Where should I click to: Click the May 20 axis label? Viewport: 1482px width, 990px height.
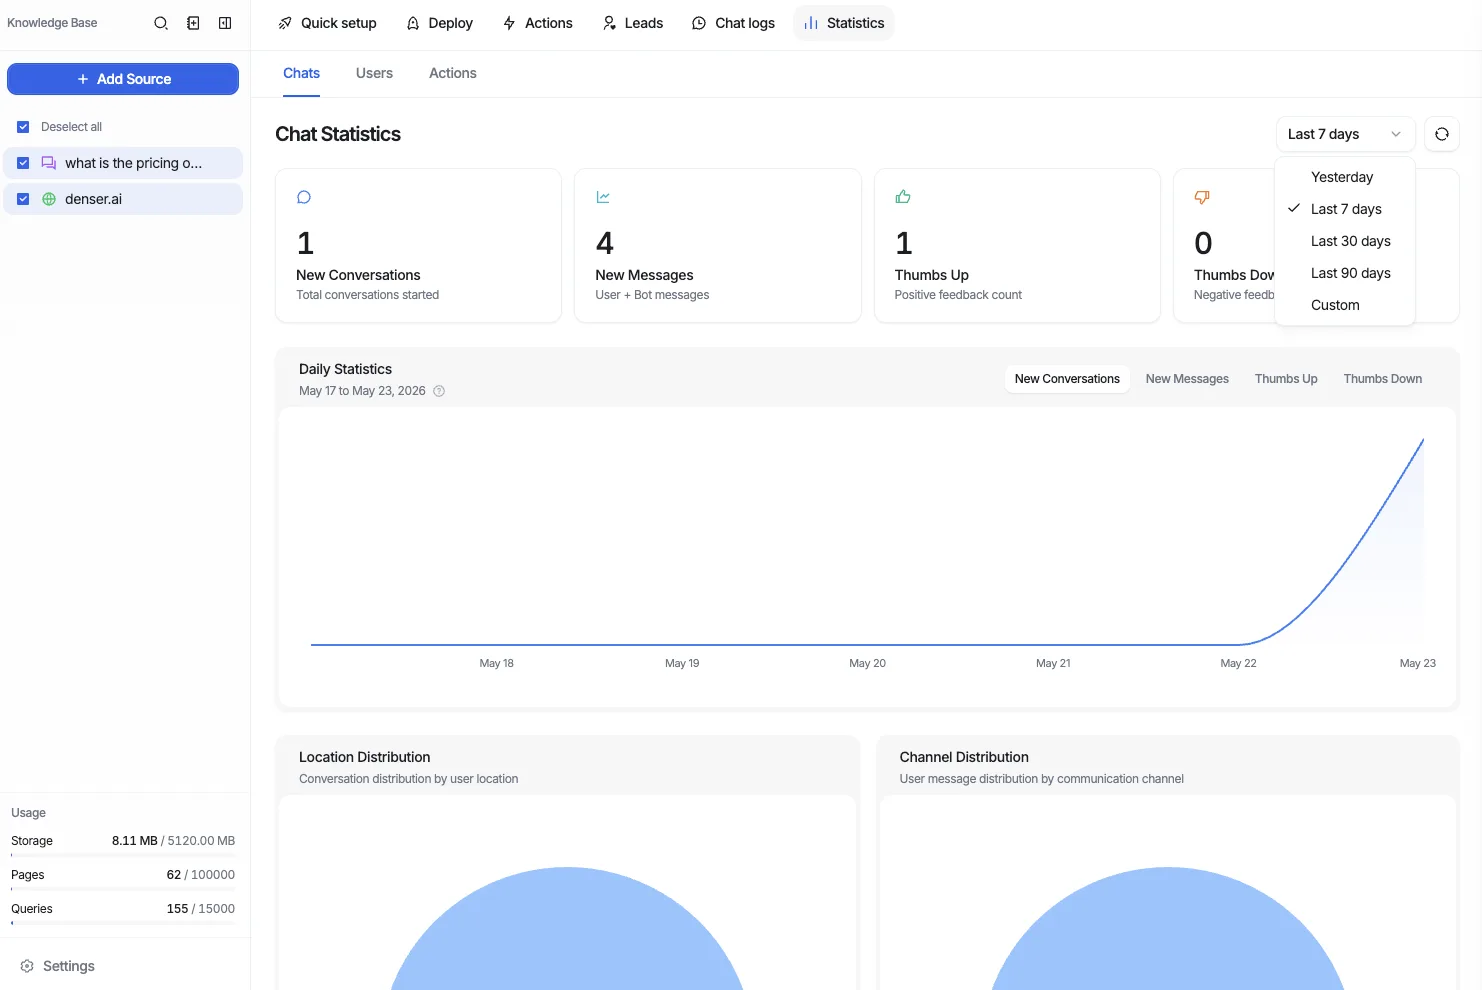tap(867, 663)
